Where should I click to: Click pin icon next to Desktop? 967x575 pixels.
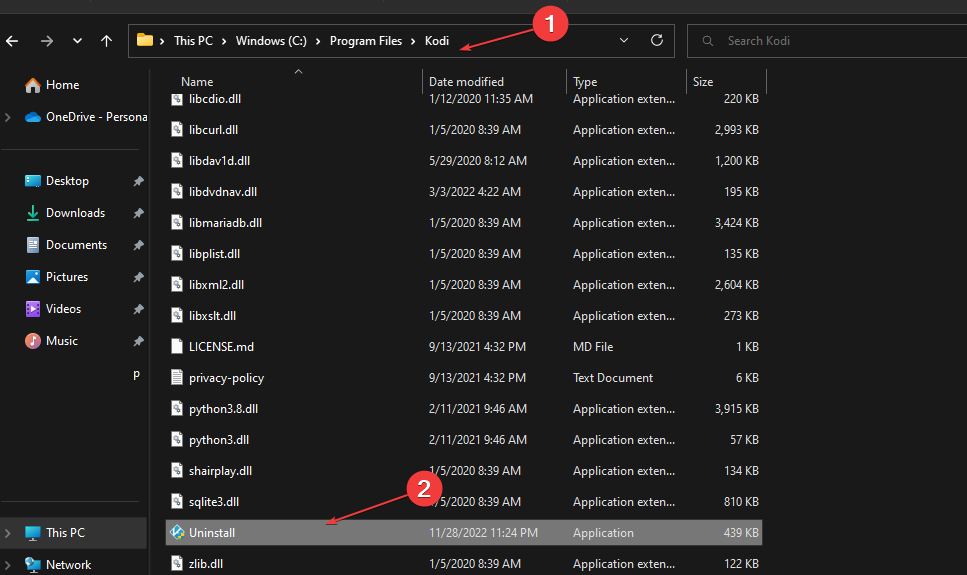pos(139,181)
